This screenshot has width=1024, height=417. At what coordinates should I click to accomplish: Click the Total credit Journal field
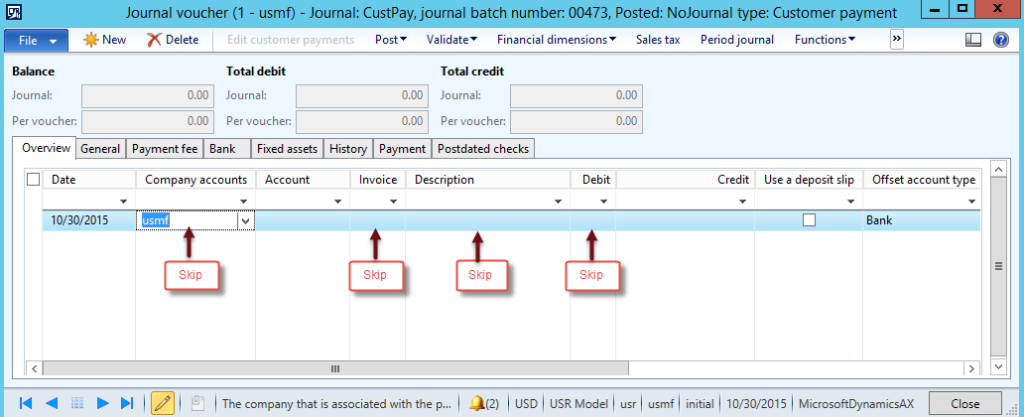tap(576, 96)
